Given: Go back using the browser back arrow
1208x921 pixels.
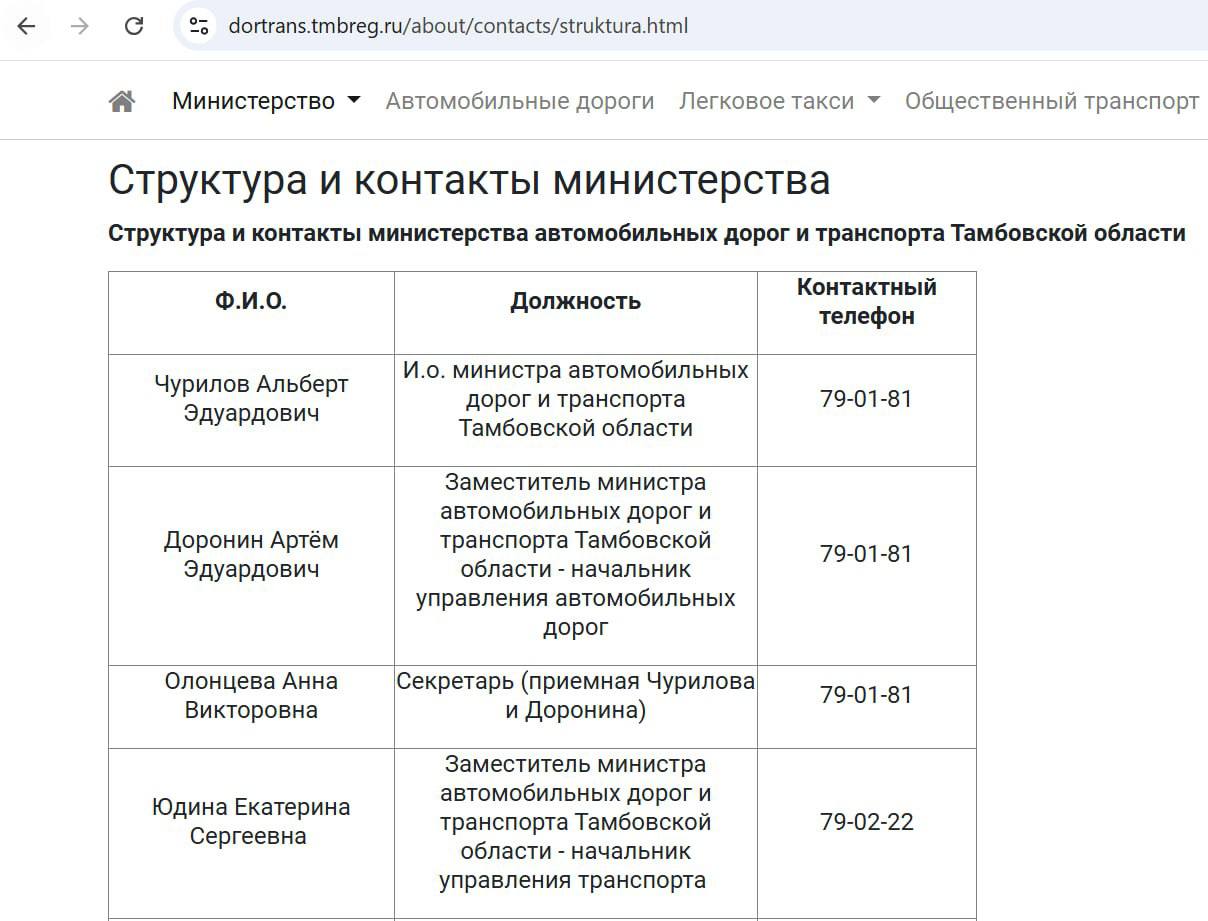Looking at the screenshot, I should (27, 26).
